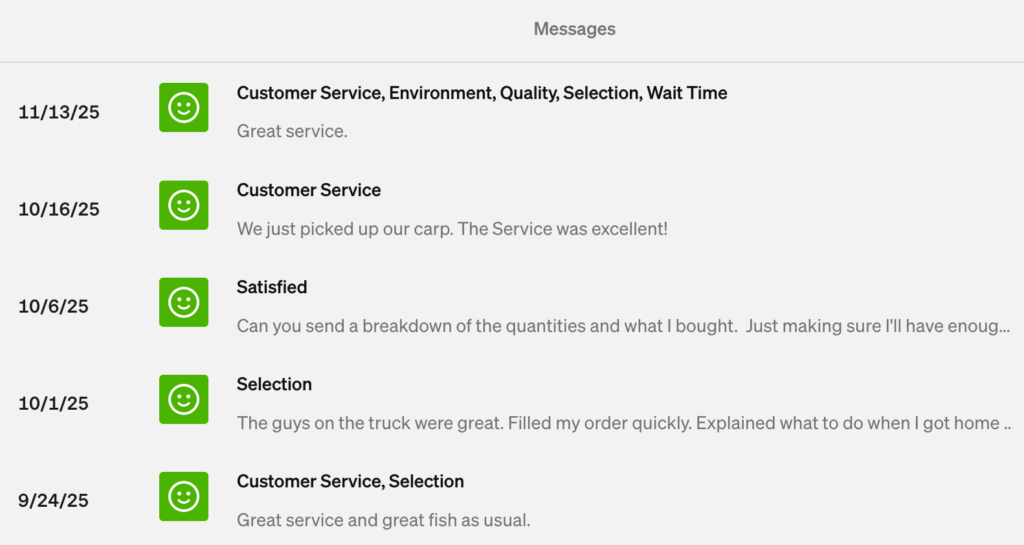1024x545 pixels.
Task: Select the 11/13/25 date entry
Action: (x=59, y=112)
